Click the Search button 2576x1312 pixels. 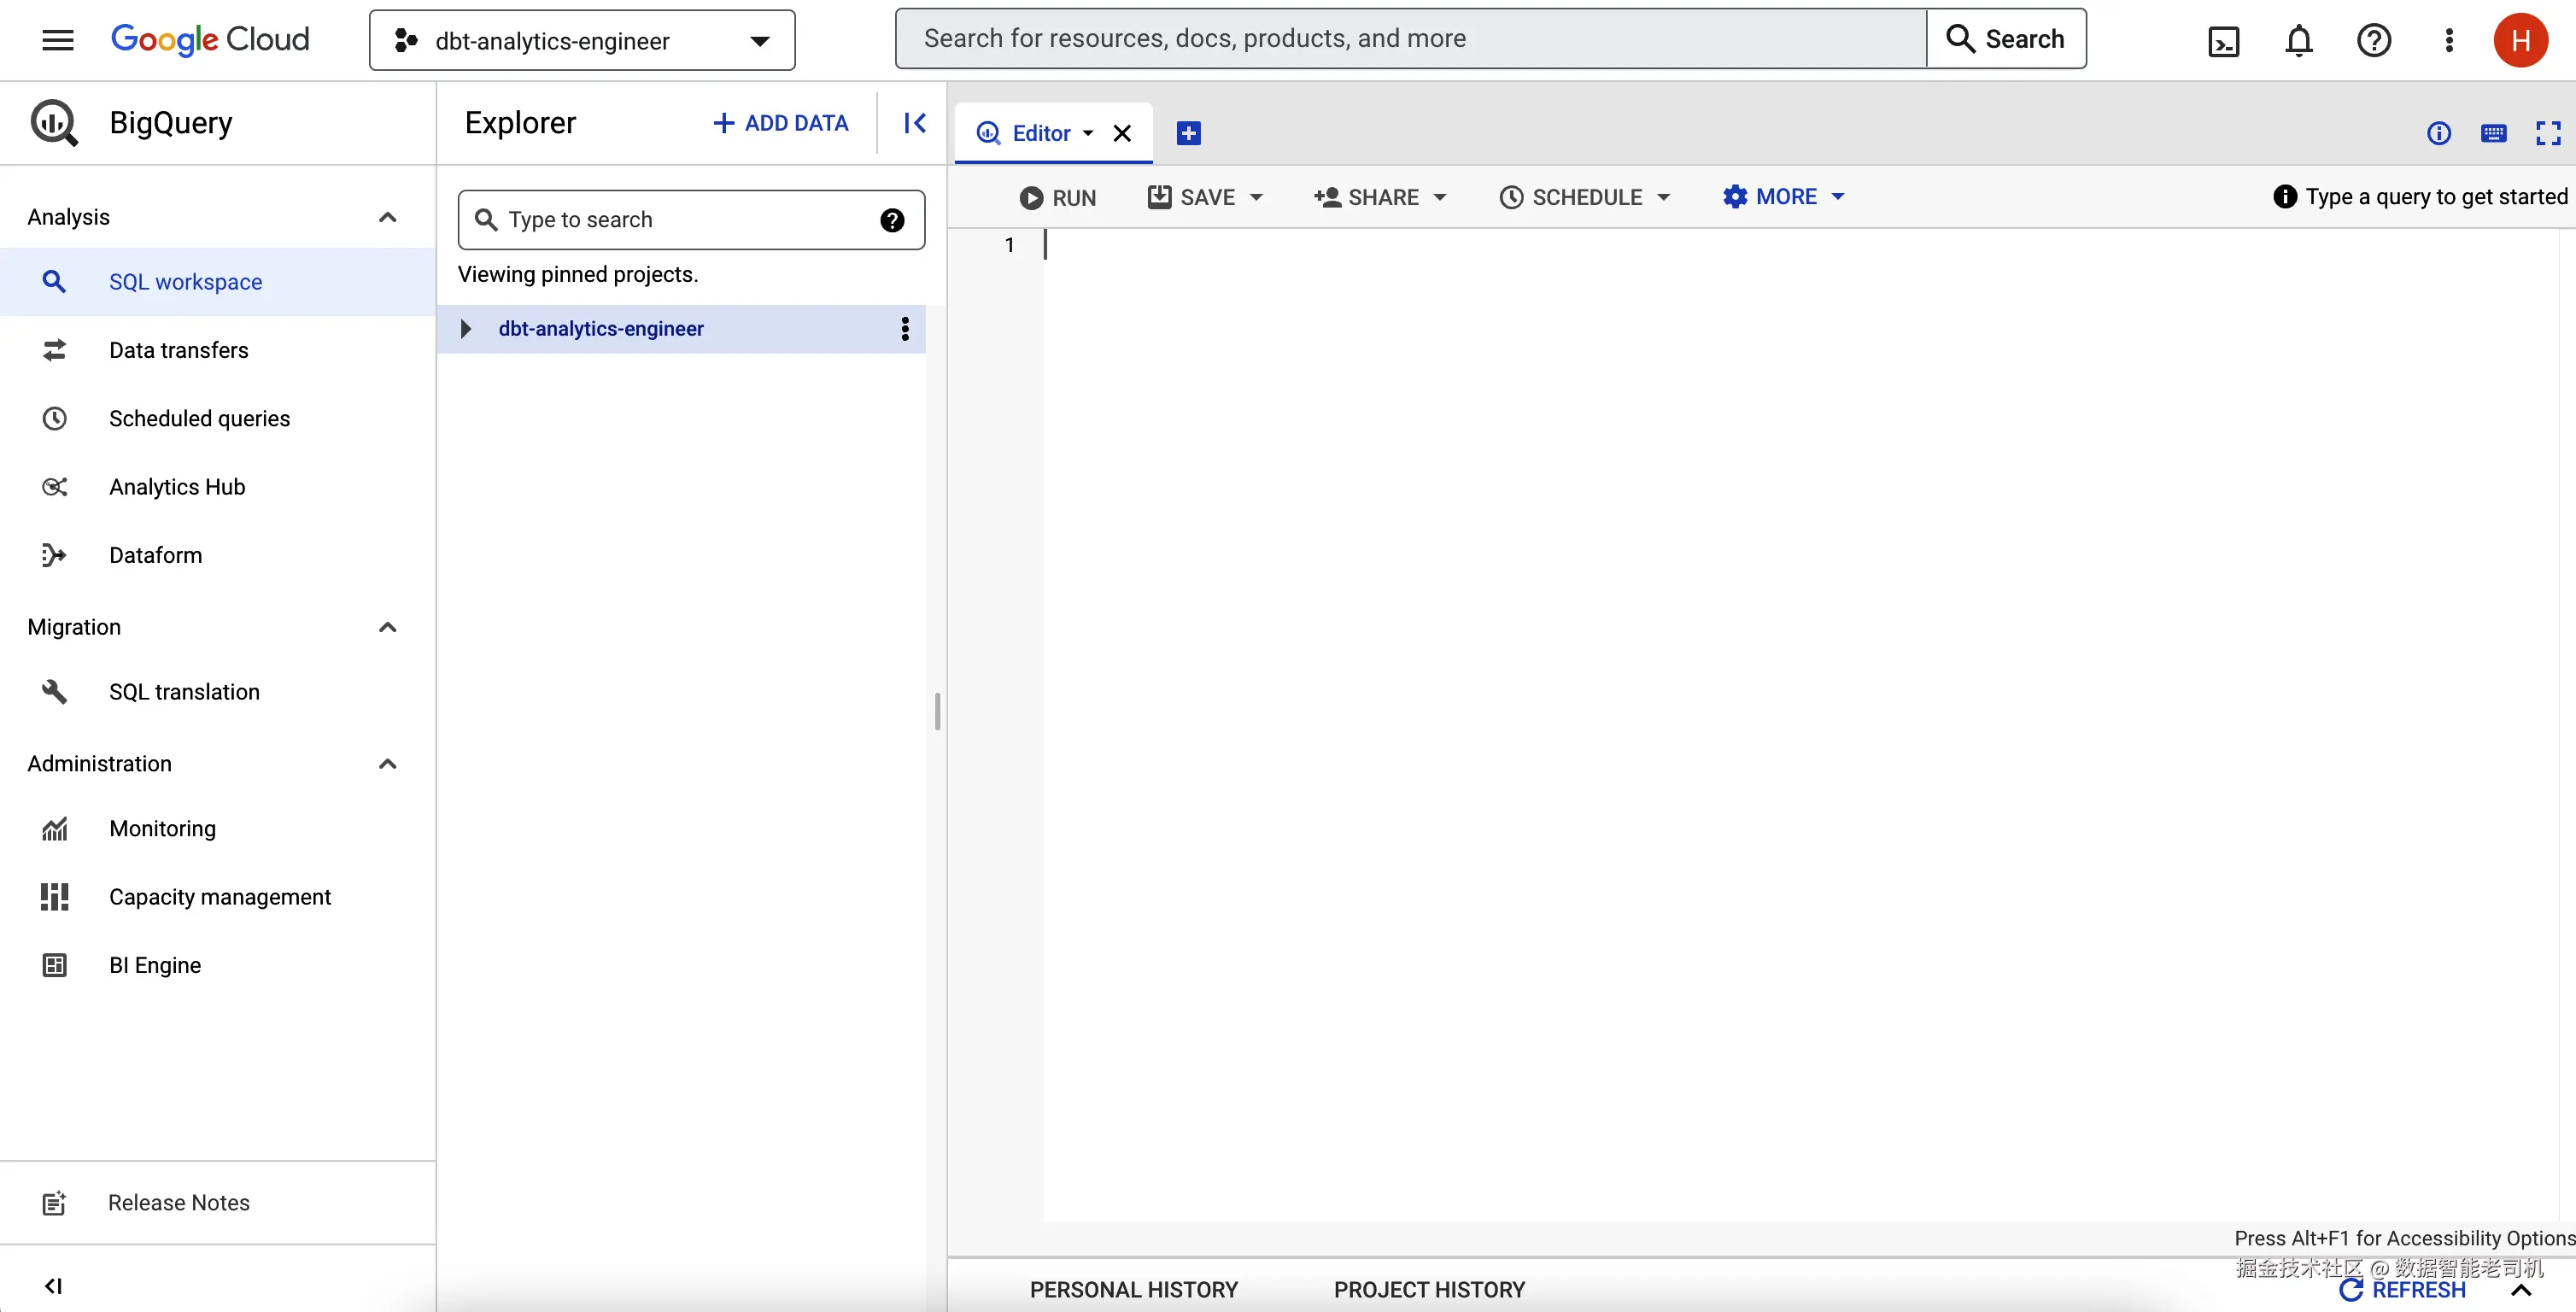pos(2006,39)
